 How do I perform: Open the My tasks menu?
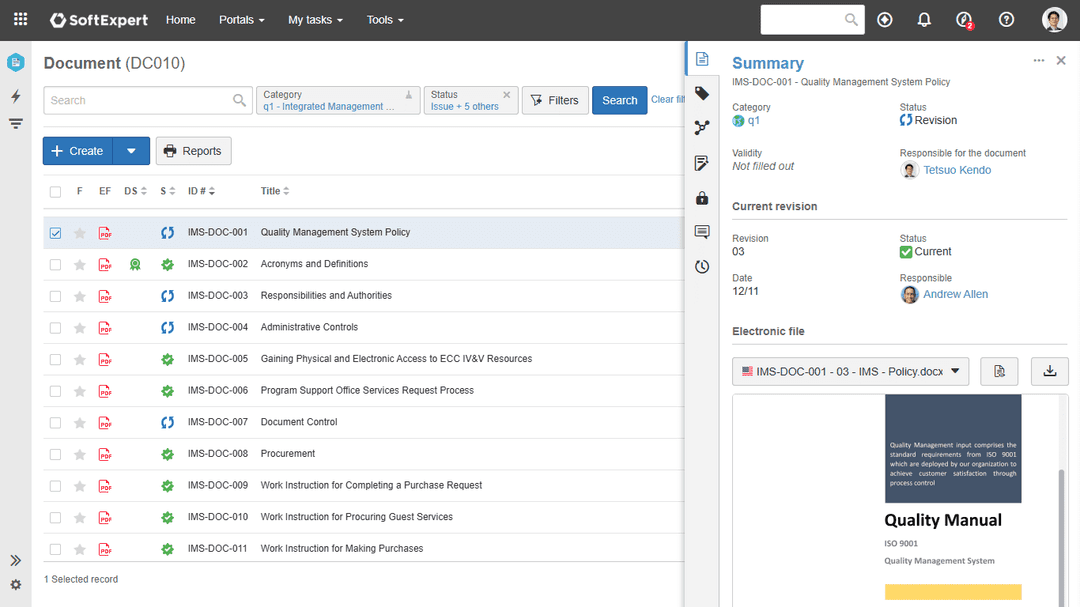[x=314, y=20]
